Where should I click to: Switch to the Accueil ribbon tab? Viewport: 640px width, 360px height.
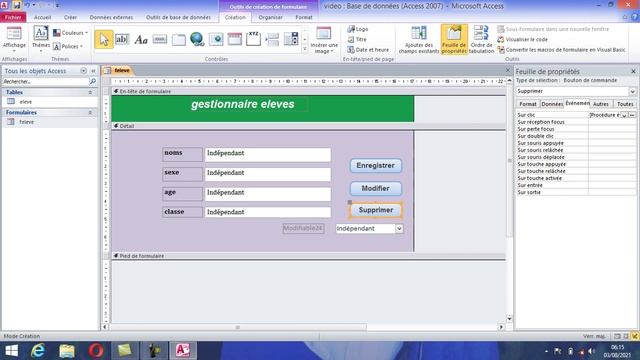pos(42,17)
